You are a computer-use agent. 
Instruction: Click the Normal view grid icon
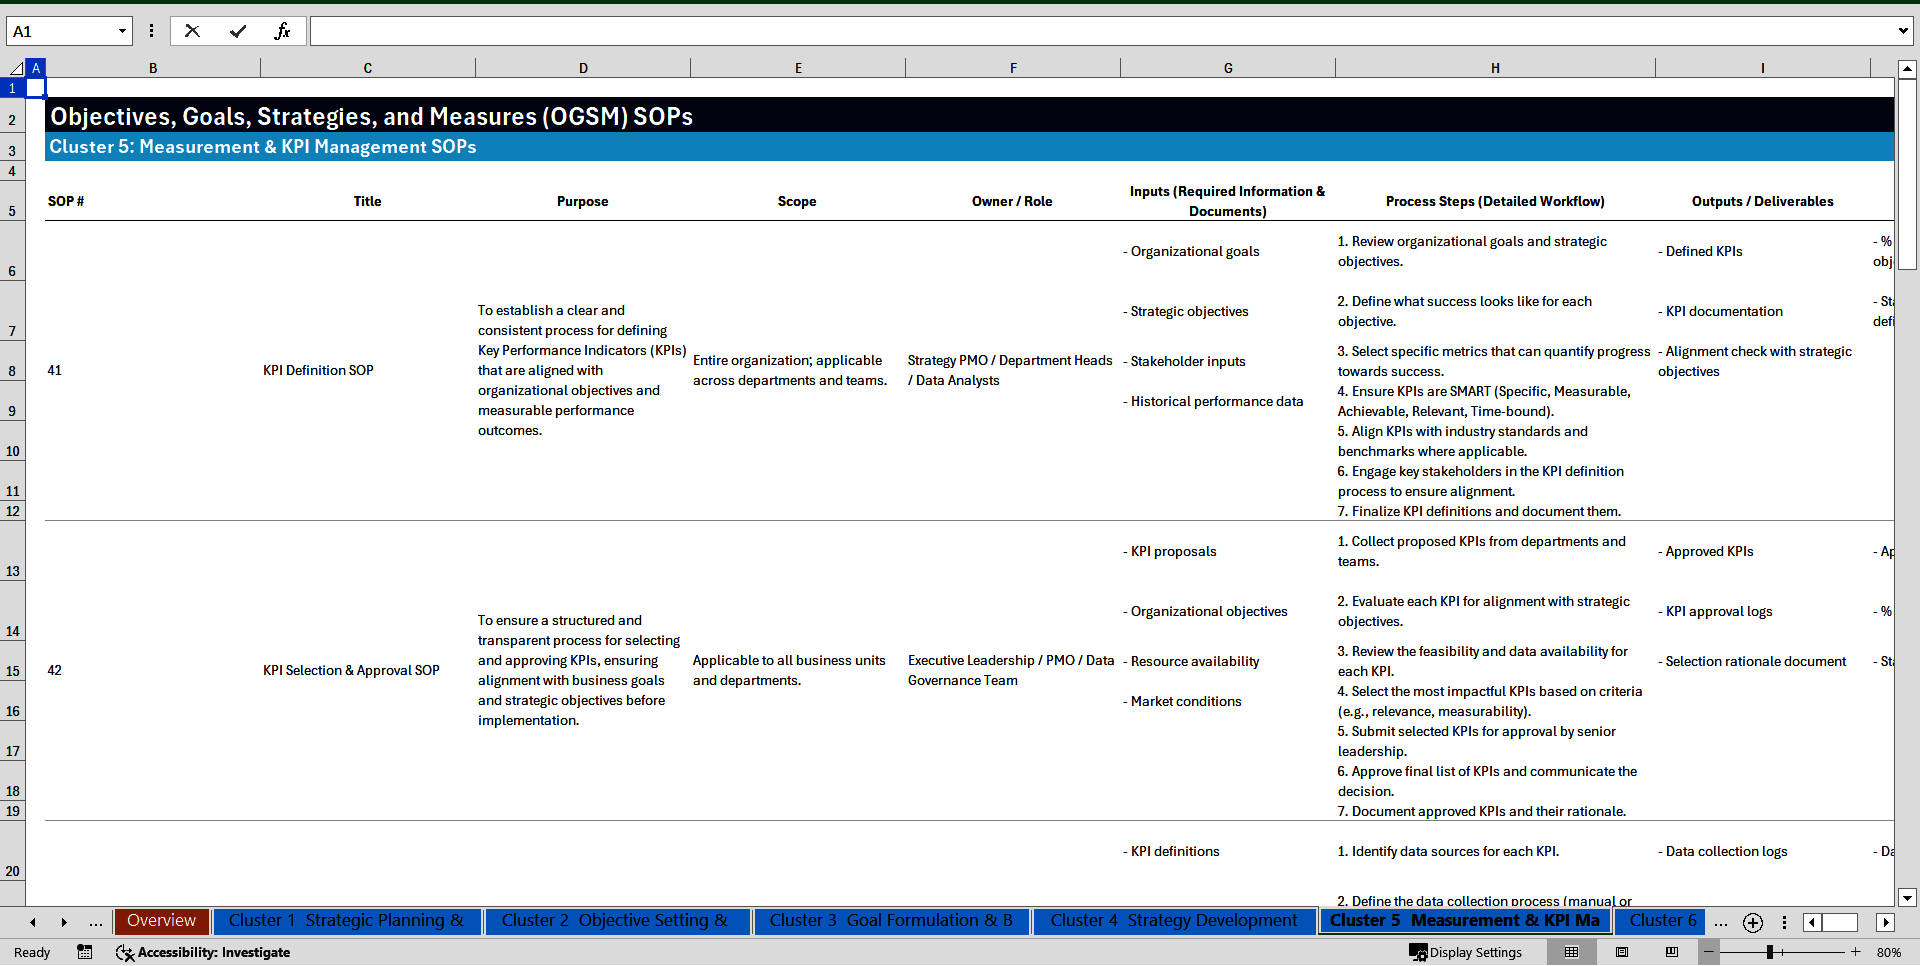coord(1570,952)
